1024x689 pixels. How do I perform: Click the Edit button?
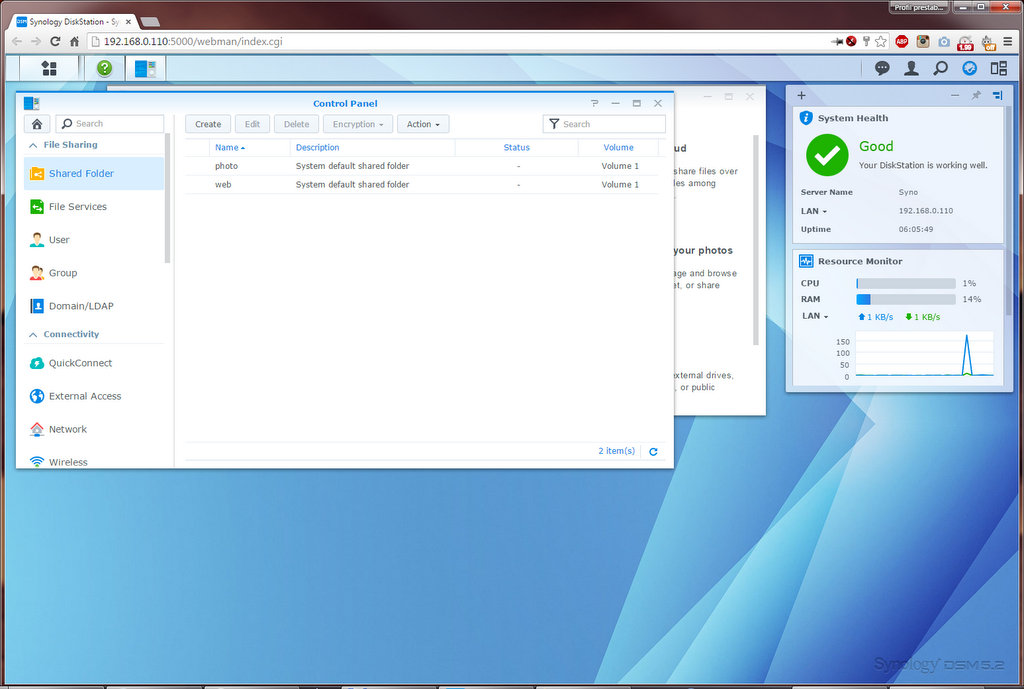click(x=252, y=124)
